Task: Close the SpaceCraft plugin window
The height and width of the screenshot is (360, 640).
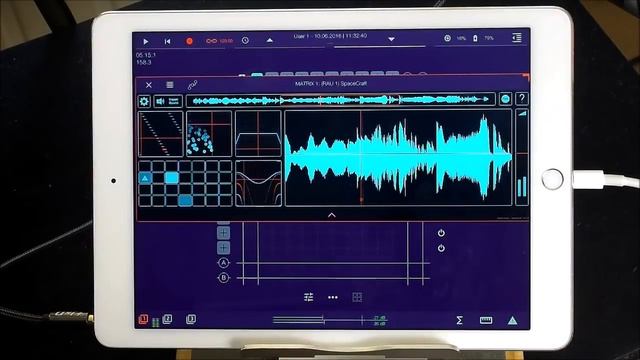Action: [149, 85]
